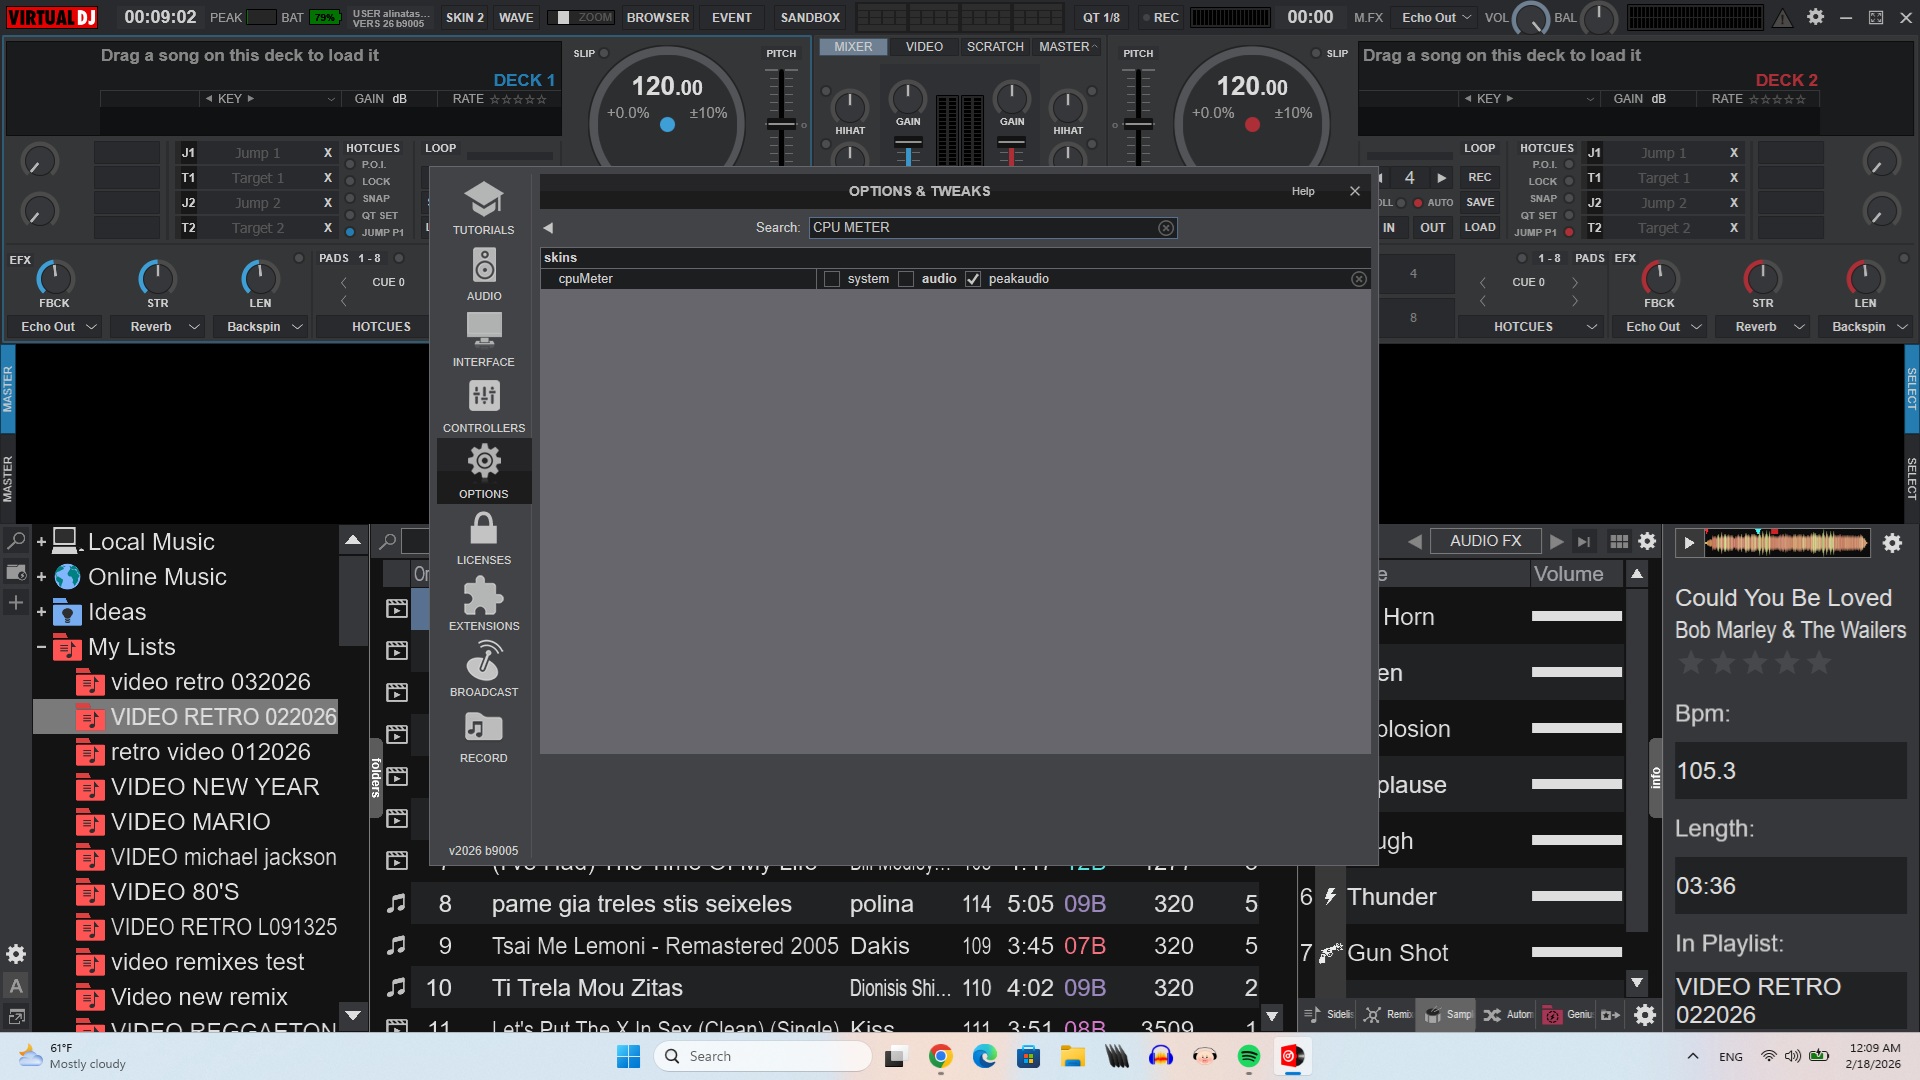Switch to the SCRATCH tab
The width and height of the screenshot is (1920, 1080).
click(x=994, y=47)
